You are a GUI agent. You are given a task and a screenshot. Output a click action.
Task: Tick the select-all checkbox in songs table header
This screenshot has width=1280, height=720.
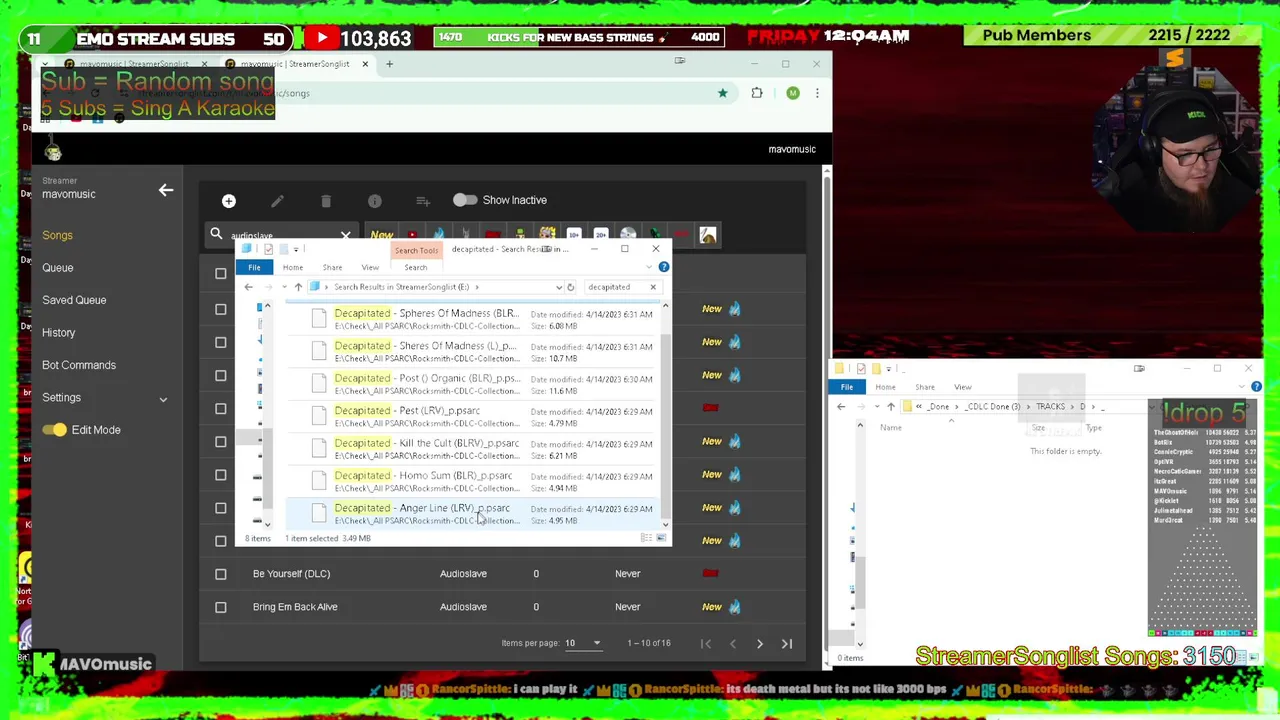coord(221,273)
